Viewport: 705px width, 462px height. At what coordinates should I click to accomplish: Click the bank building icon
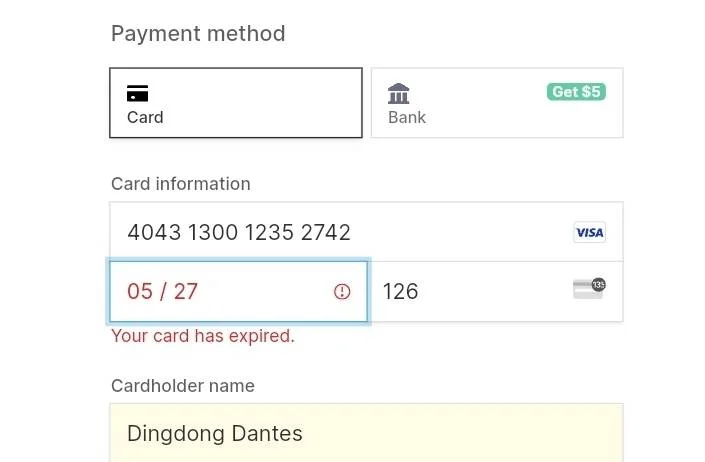coord(398,93)
